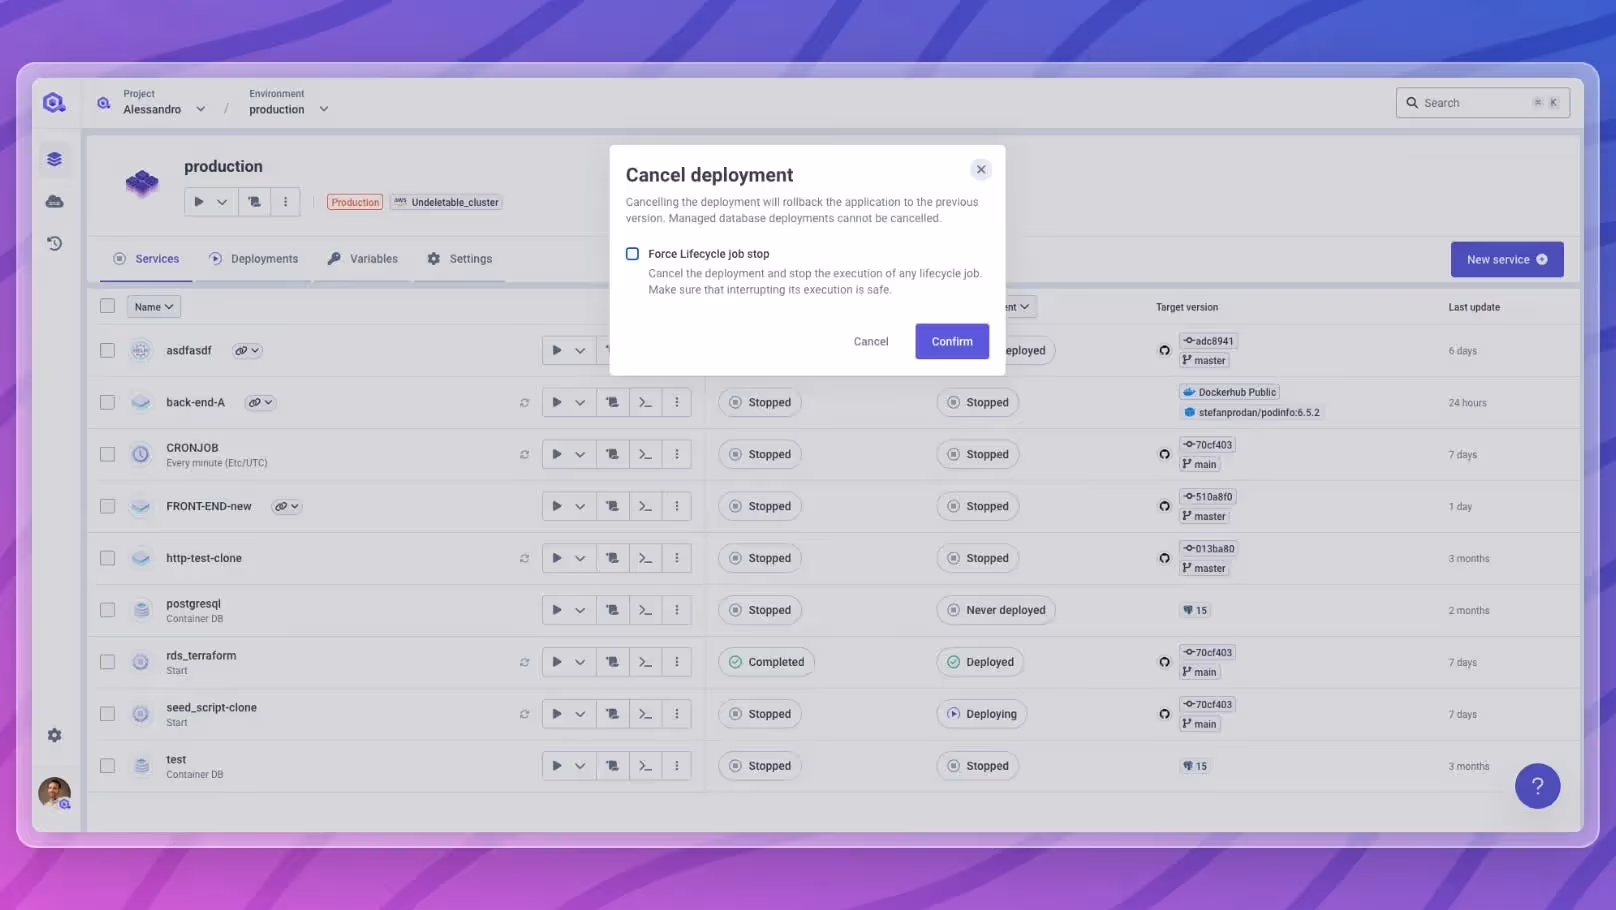Select all services with header checkbox
The width and height of the screenshot is (1616, 910).
pos(107,306)
